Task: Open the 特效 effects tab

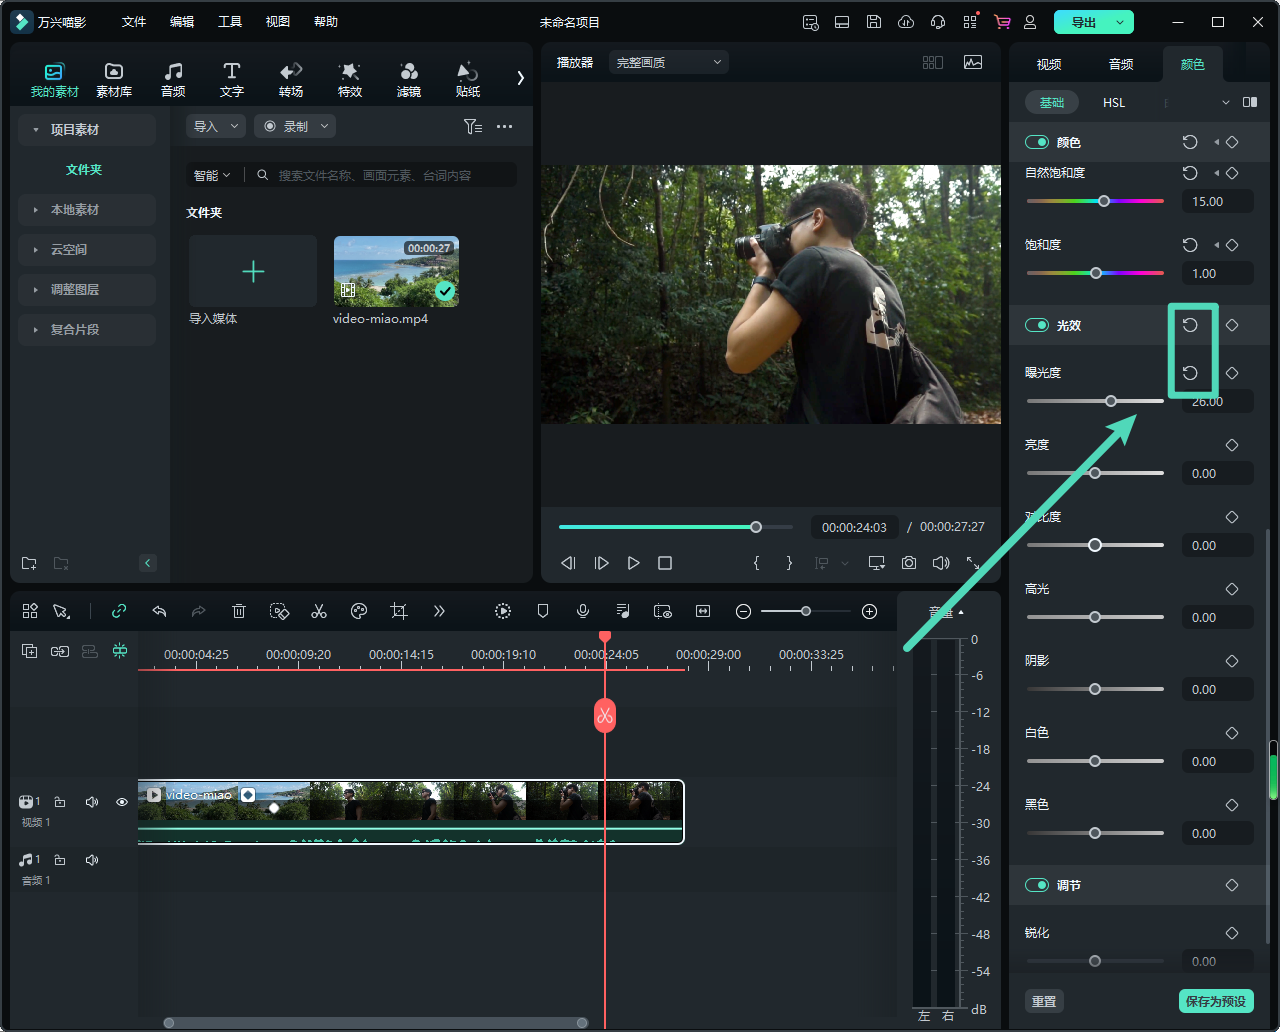Action: 350,80
